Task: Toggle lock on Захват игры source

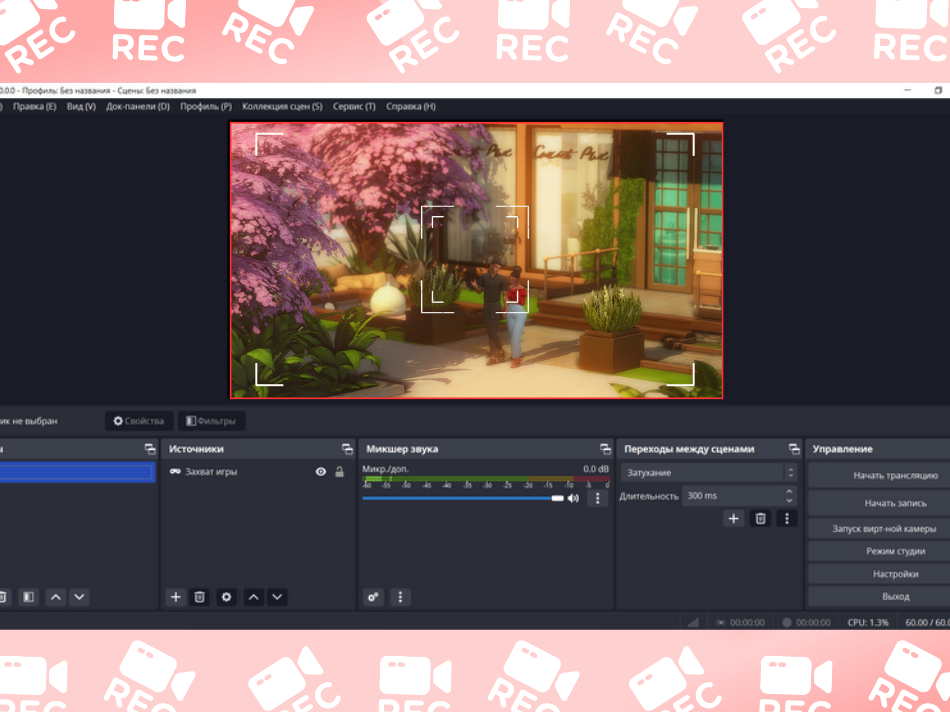Action: point(339,472)
